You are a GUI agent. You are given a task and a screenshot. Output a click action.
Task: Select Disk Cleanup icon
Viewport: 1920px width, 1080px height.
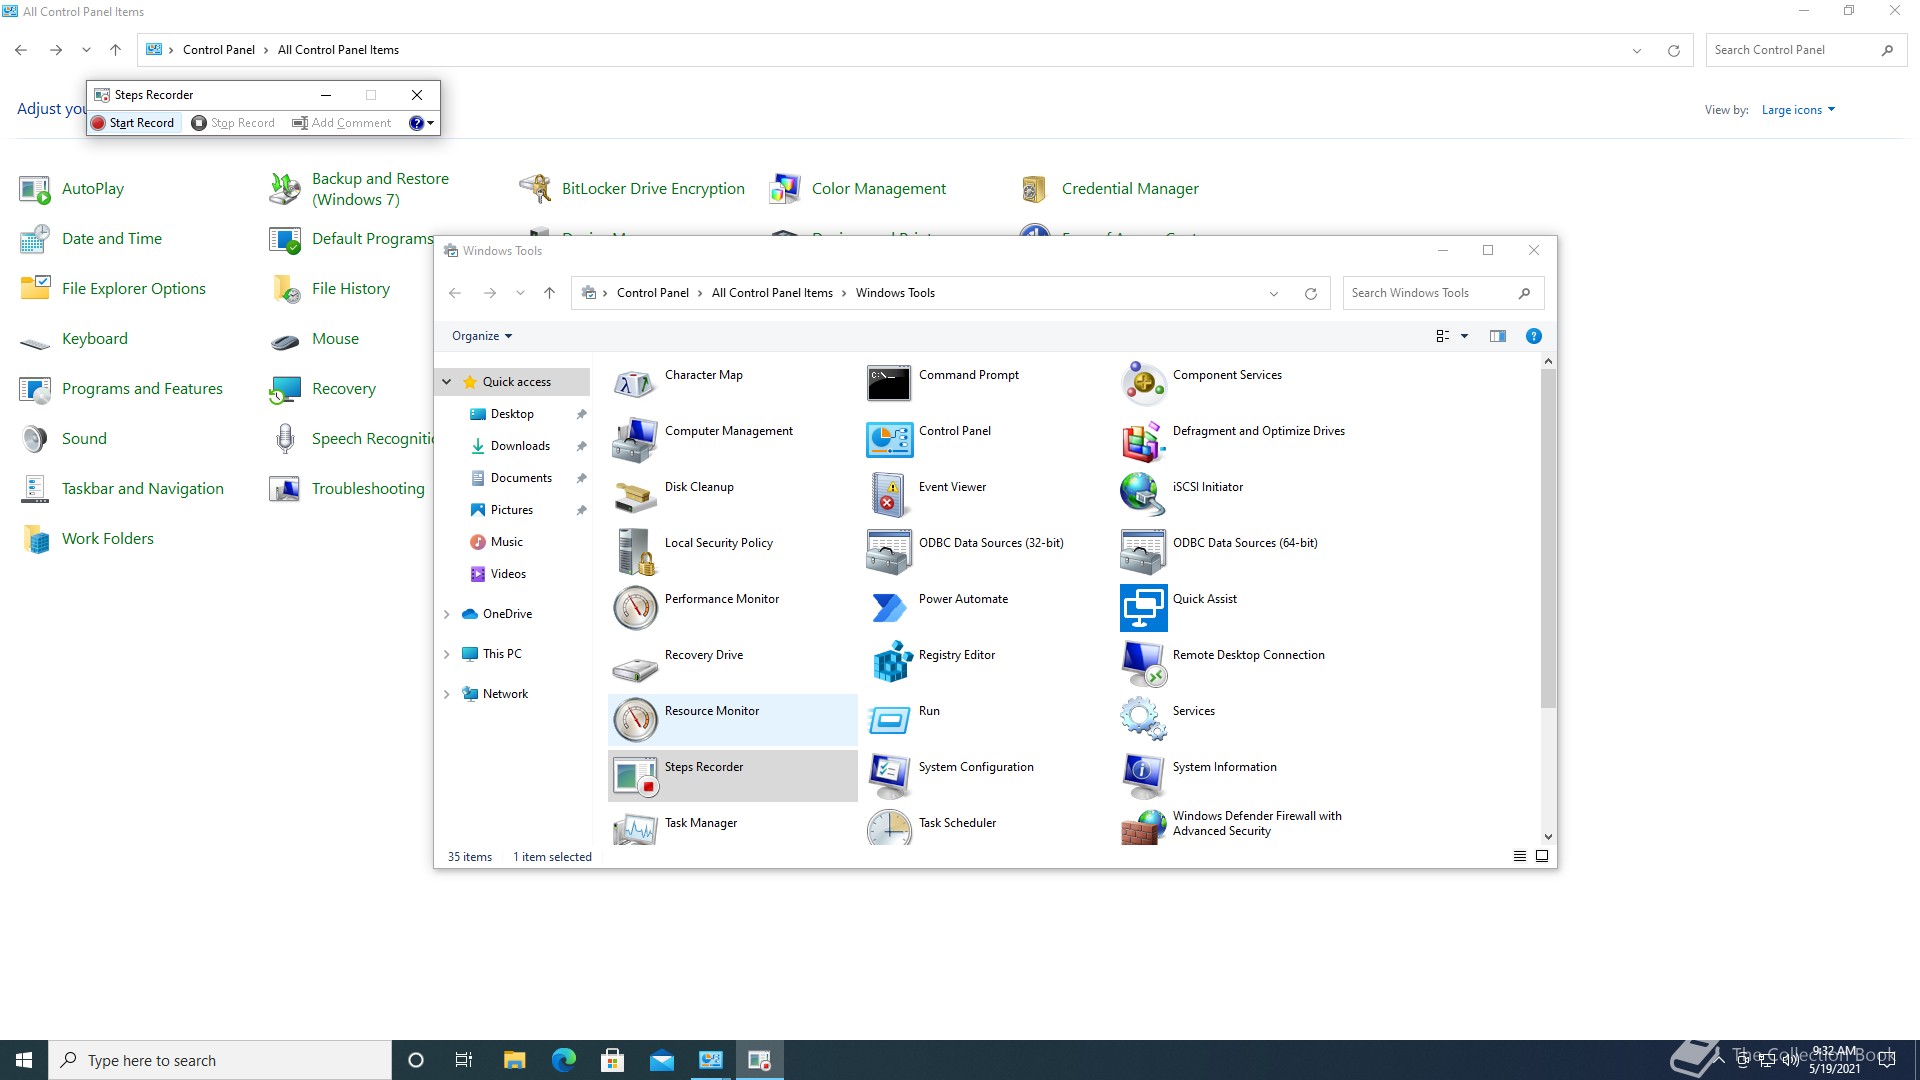pos(634,495)
